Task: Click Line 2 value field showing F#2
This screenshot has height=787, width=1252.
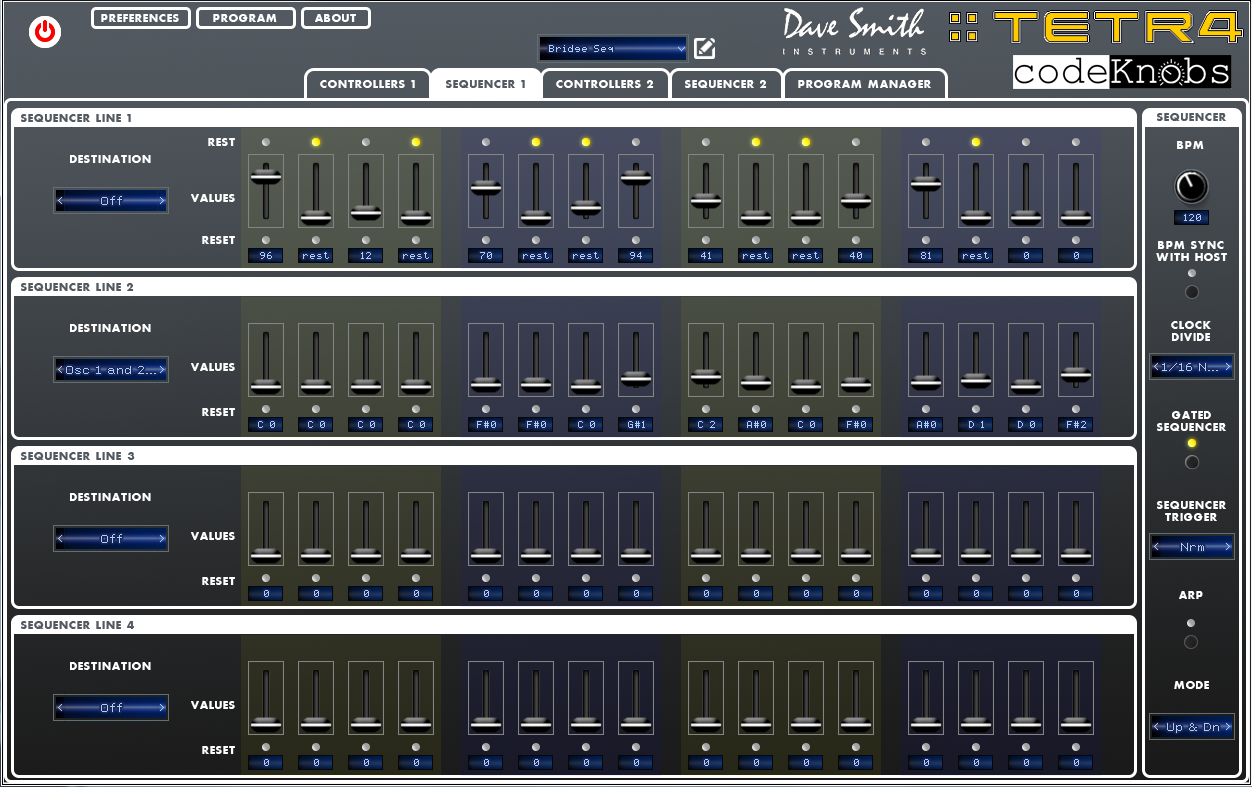Action: point(1076,425)
